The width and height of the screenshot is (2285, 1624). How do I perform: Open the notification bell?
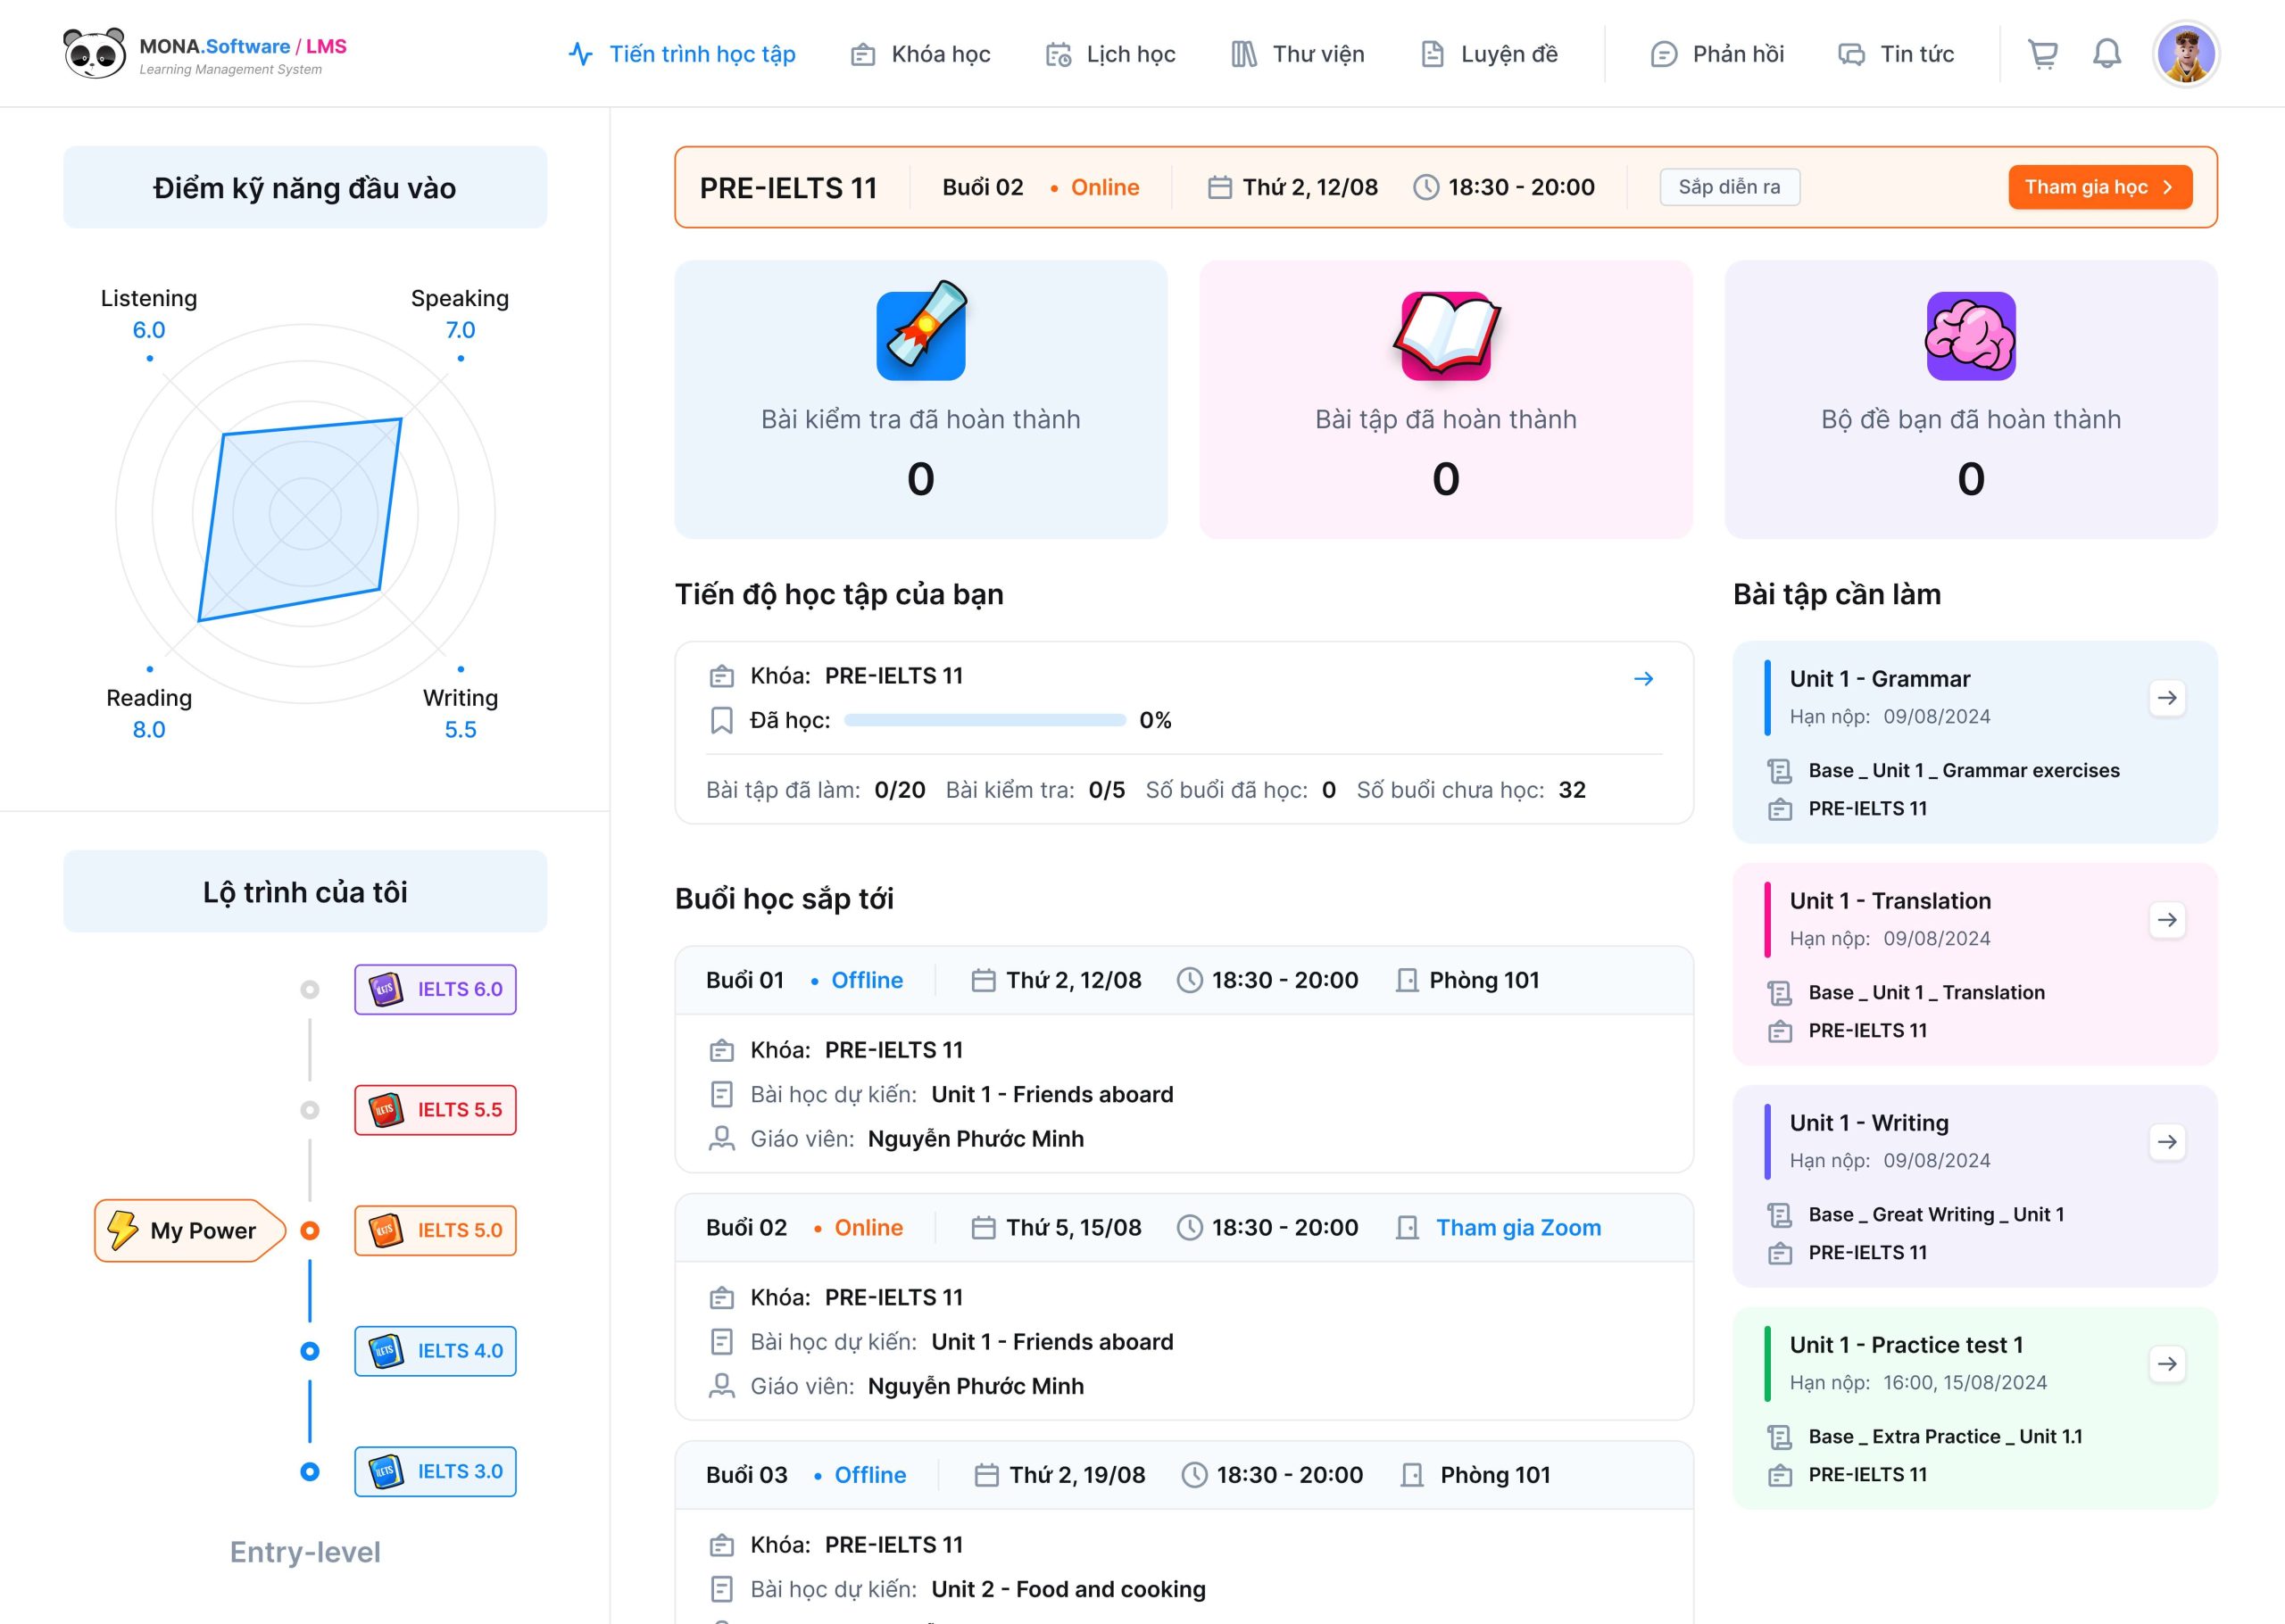(2107, 54)
